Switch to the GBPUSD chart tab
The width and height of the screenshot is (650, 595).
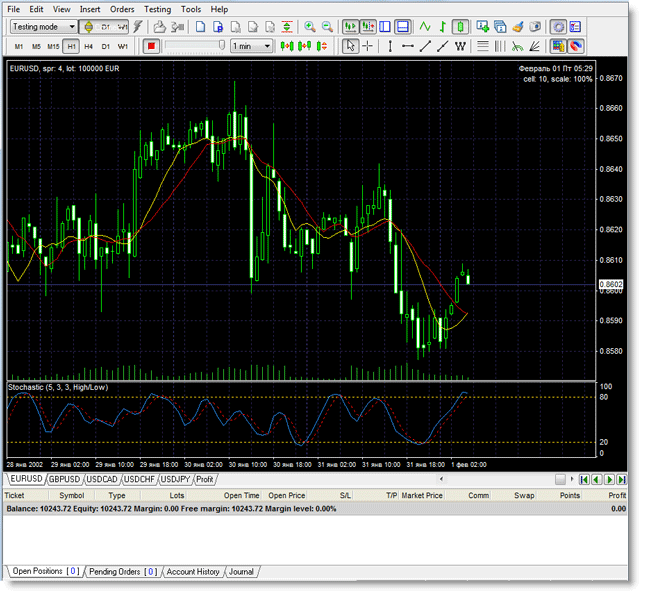click(64, 479)
